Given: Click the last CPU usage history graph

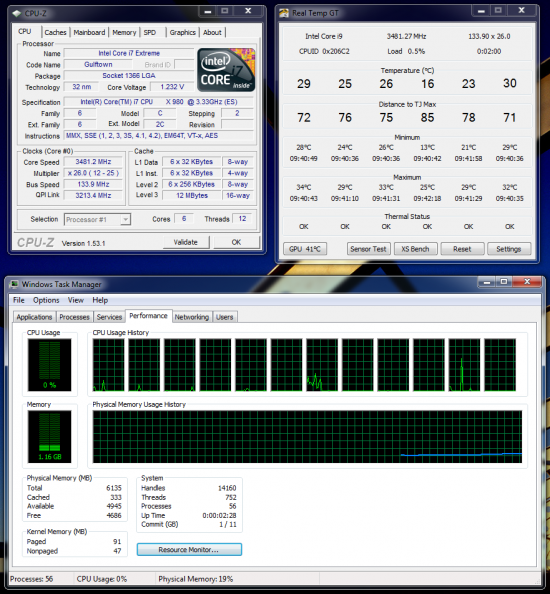Looking at the screenshot, I should [x=500, y=365].
